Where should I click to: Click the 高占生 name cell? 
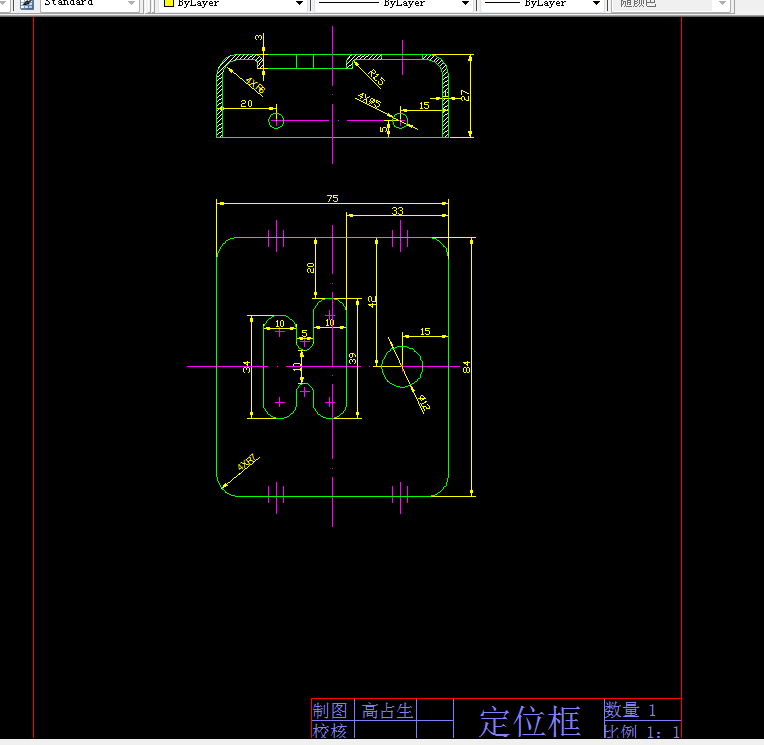(387, 711)
